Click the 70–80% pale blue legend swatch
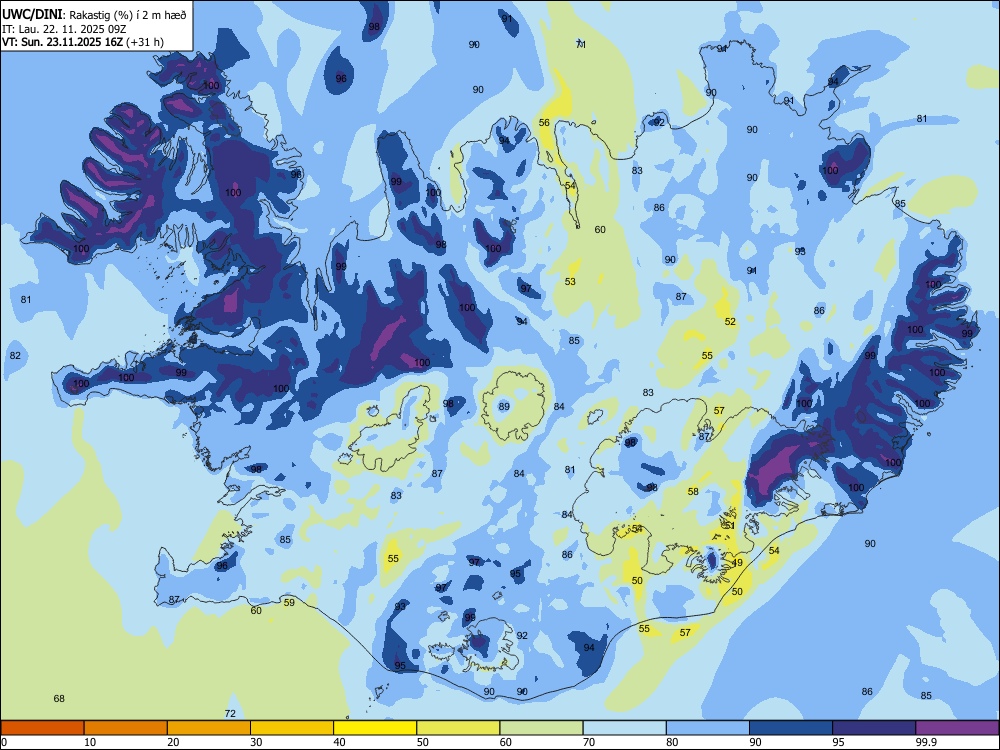The height and width of the screenshot is (750, 1000). 624,728
